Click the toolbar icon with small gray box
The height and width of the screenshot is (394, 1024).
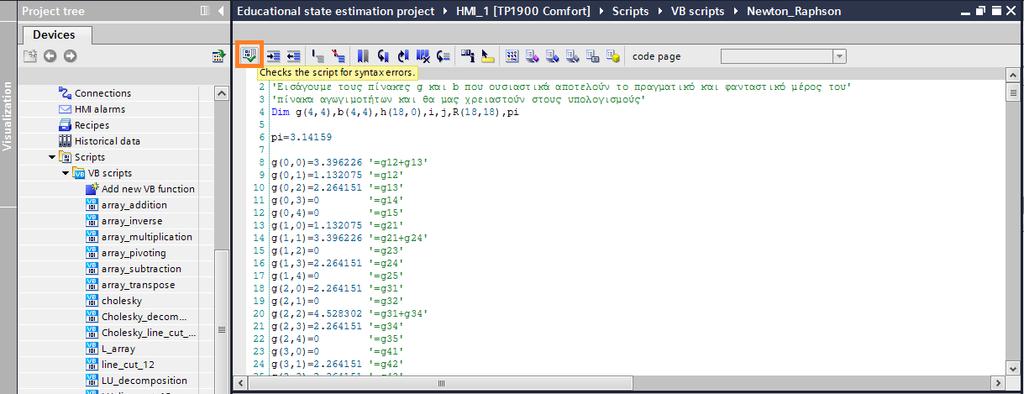pos(592,57)
